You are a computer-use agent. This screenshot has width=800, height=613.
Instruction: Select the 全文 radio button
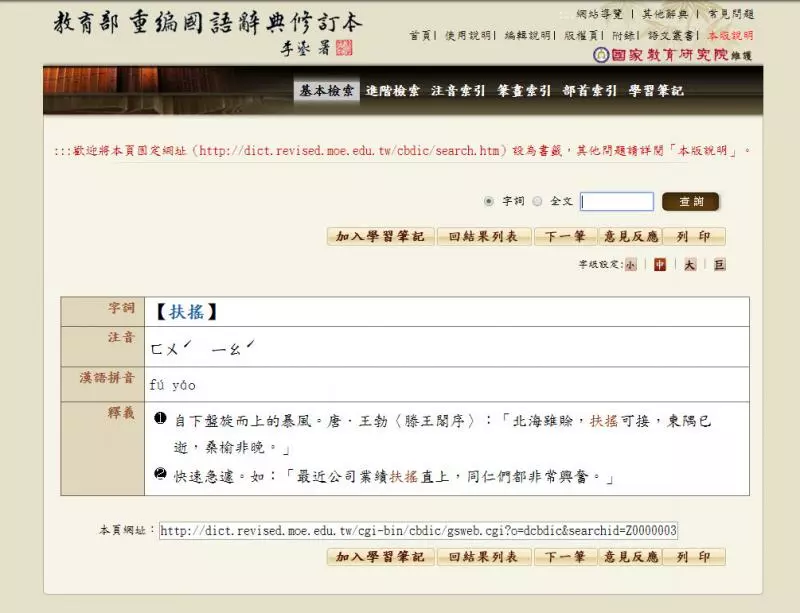(x=537, y=201)
